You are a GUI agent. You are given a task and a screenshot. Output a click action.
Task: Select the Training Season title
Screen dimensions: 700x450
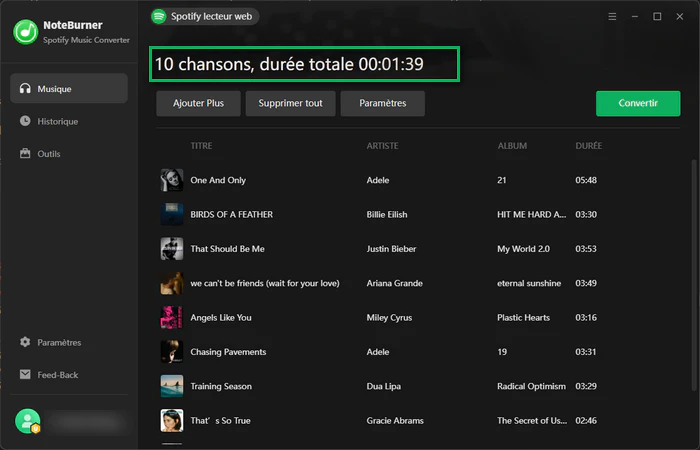coord(221,386)
